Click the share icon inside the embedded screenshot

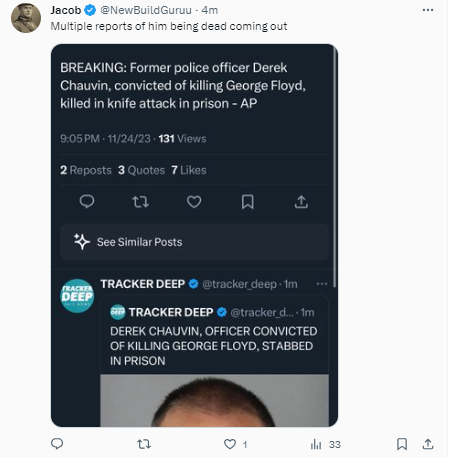(301, 202)
